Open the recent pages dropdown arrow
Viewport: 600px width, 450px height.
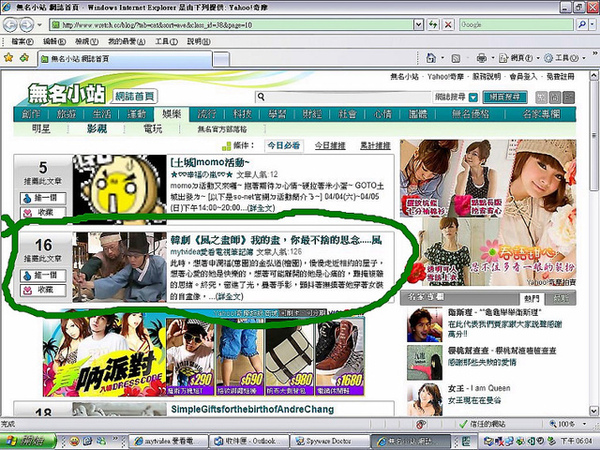pyautogui.click(x=39, y=25)
